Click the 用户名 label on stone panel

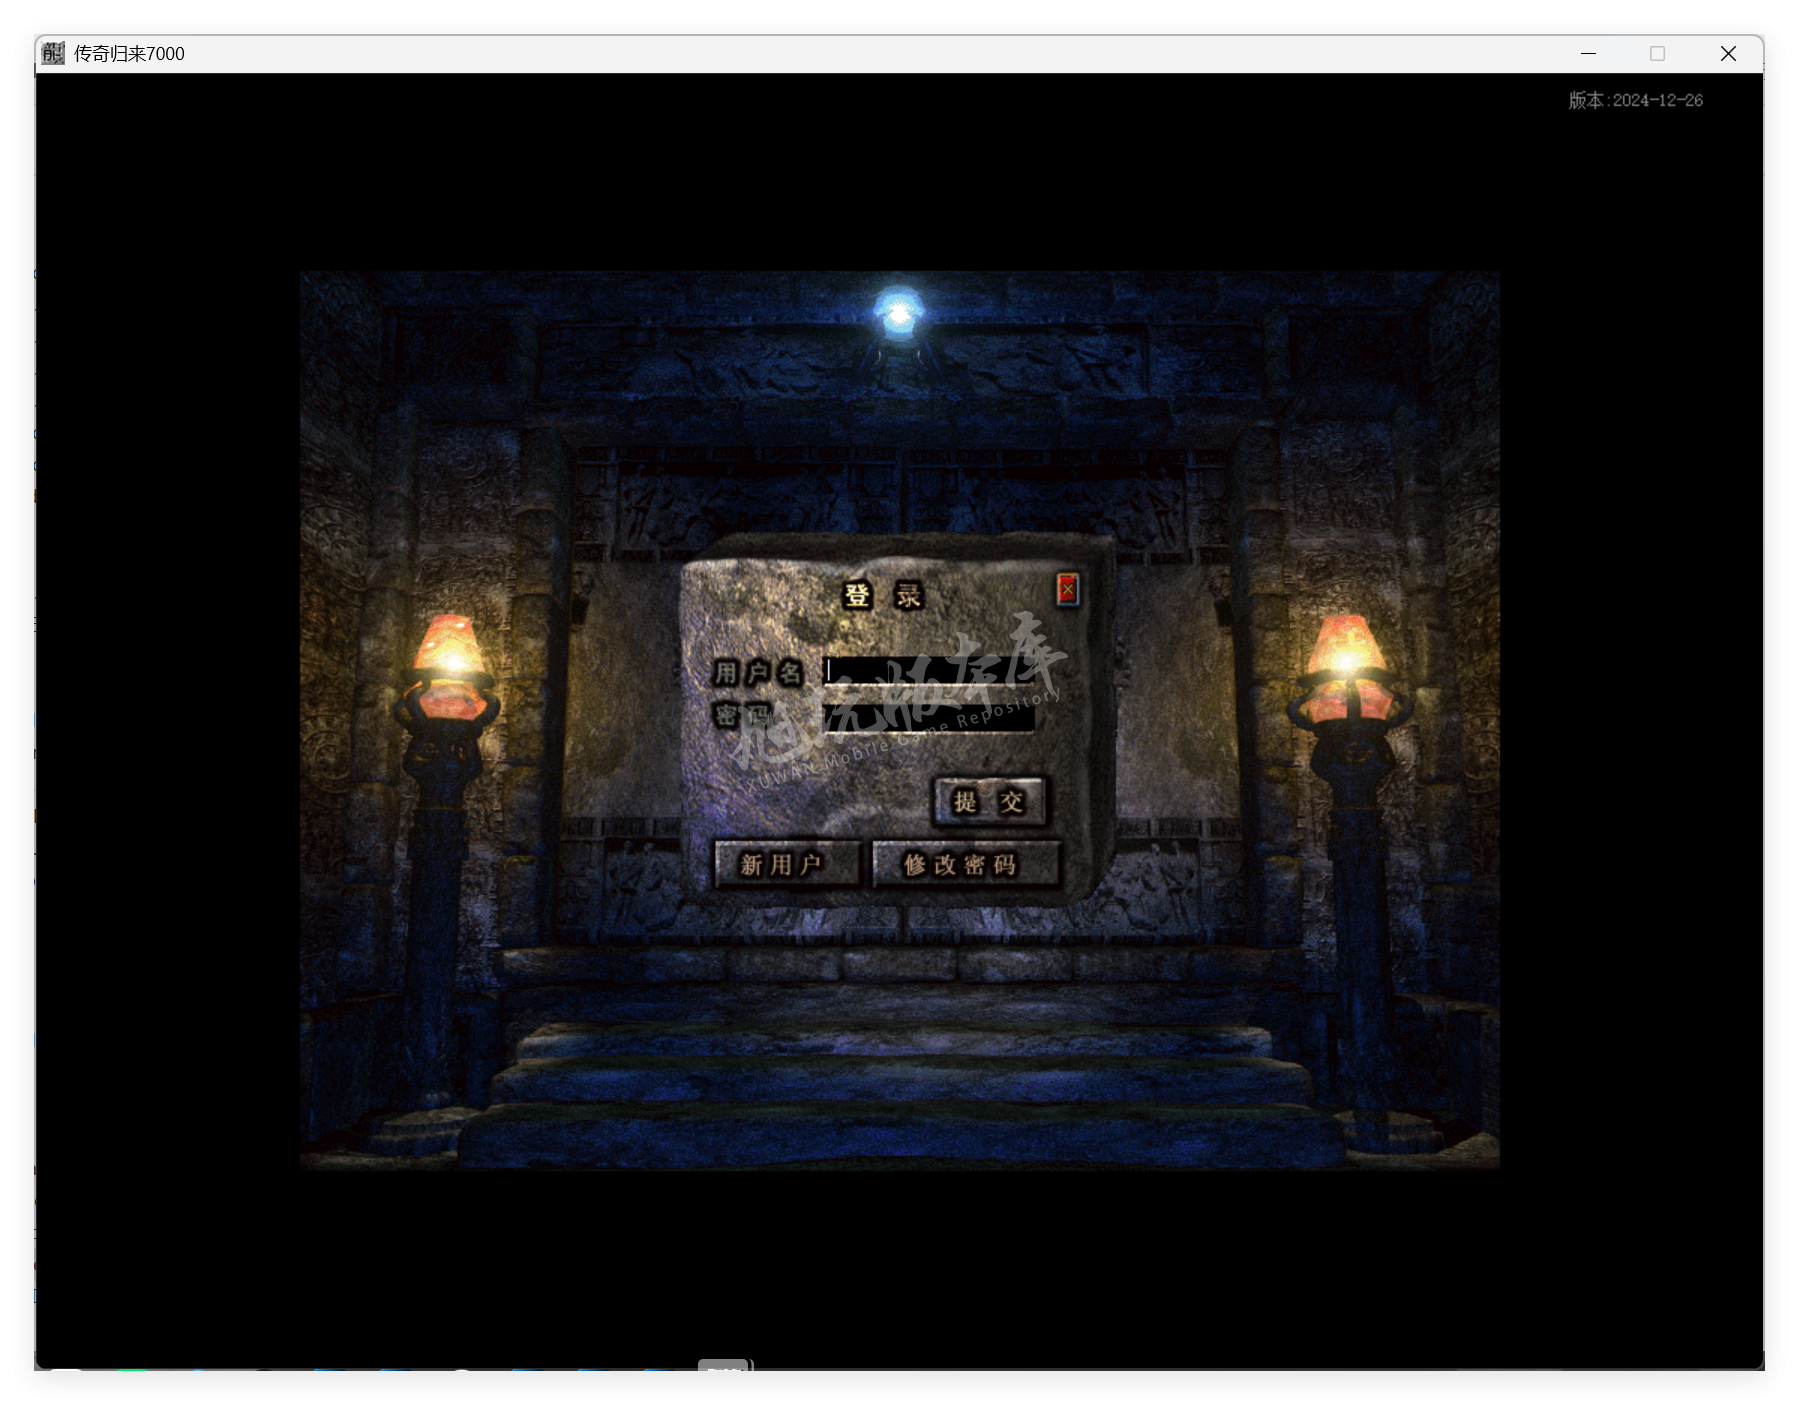point(757,672)
